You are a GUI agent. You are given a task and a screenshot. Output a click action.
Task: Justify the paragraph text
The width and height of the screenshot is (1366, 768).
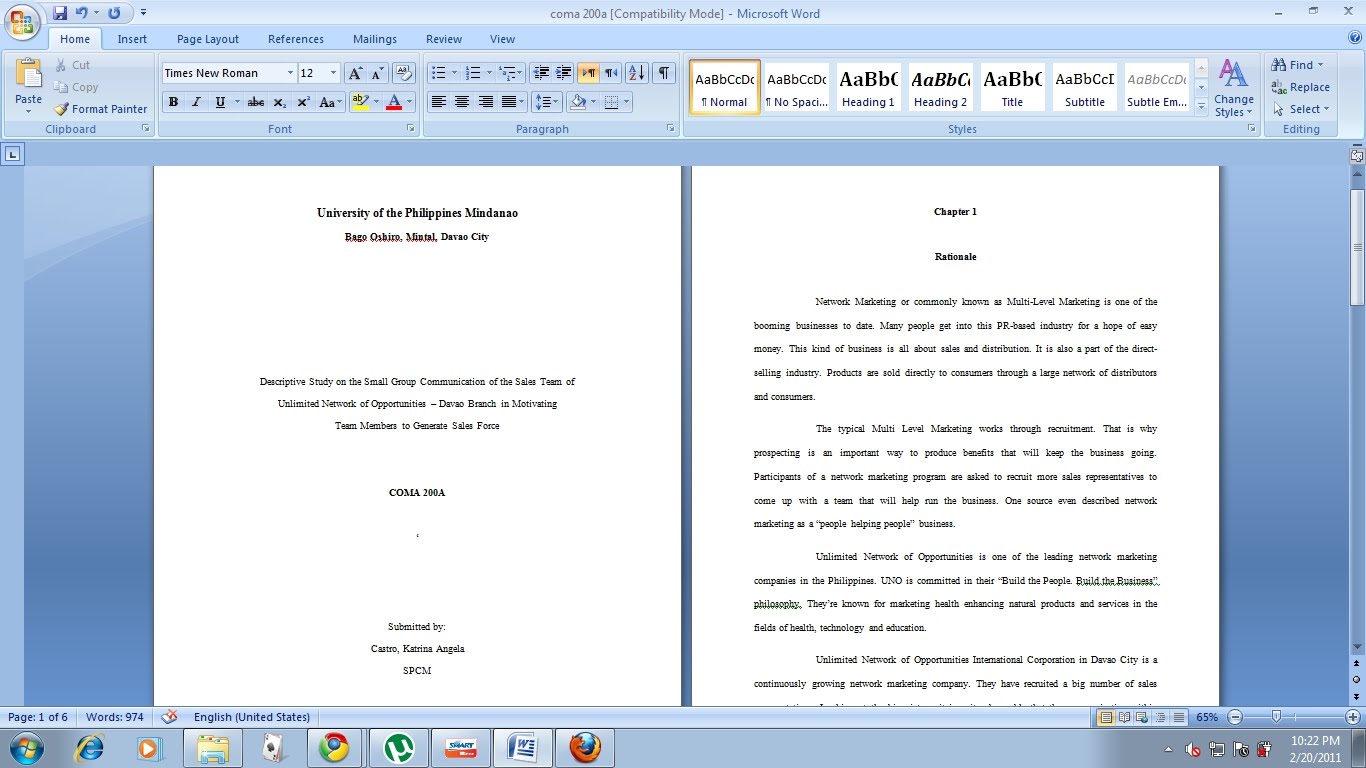coord(509,102)
